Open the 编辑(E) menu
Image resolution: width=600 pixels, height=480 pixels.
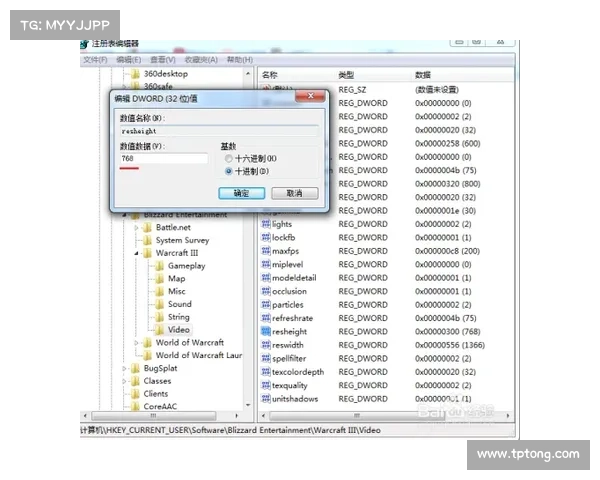click(x=129, y=60)
